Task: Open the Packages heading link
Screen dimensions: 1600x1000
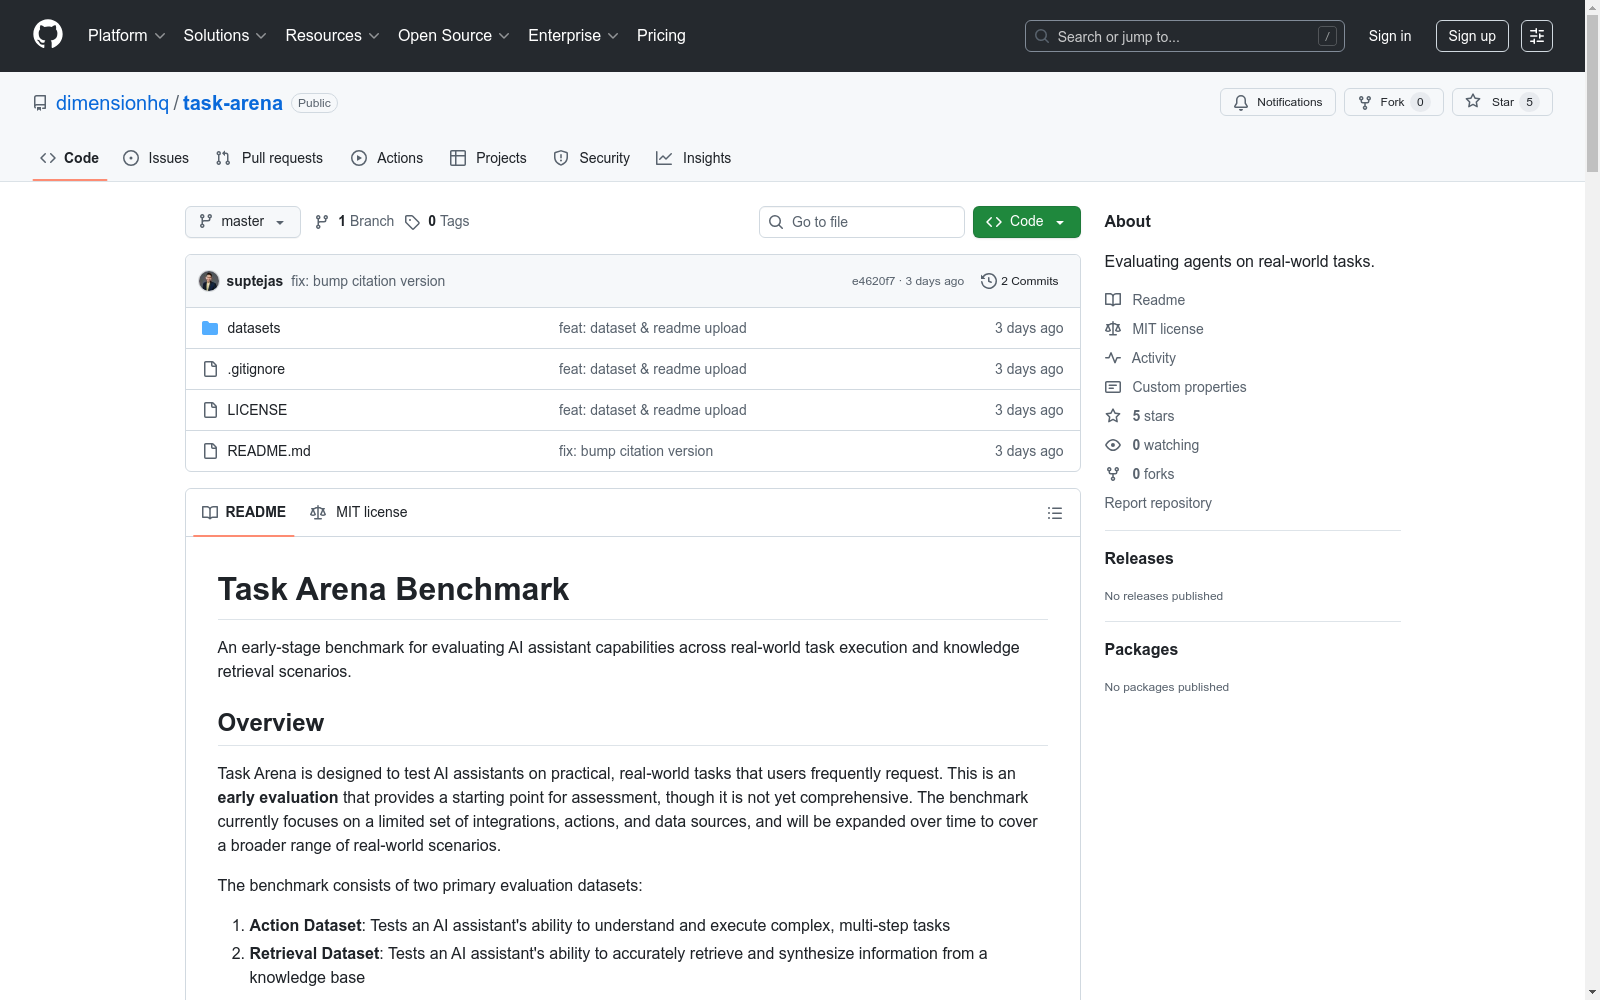Action: [1141, 649]
